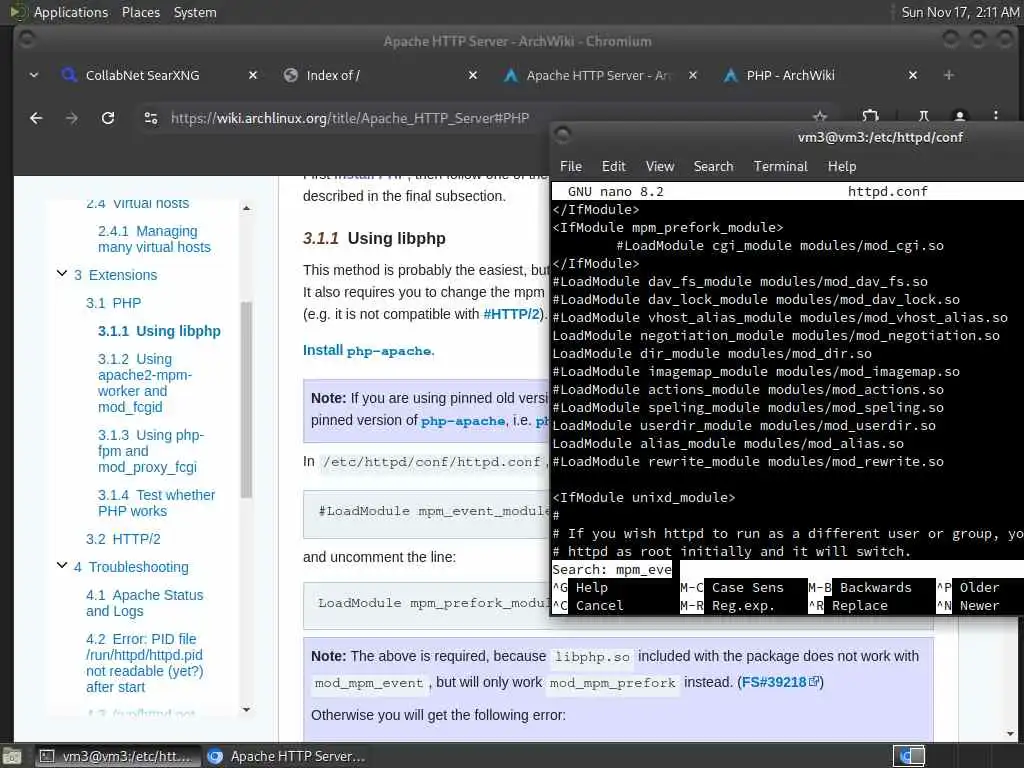Collapse the 4 Troubleshooting section

[62, 566]
